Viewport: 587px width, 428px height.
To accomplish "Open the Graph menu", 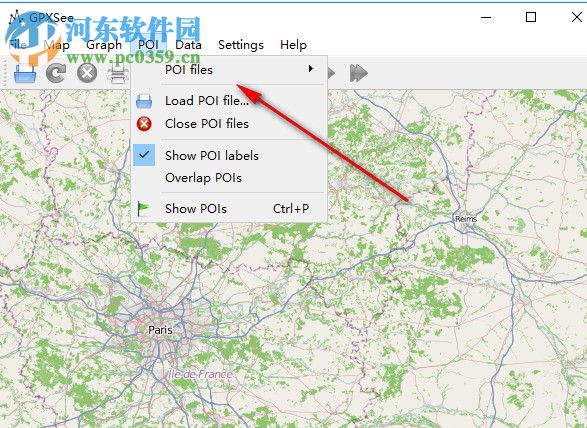I will tap(104, 45).
